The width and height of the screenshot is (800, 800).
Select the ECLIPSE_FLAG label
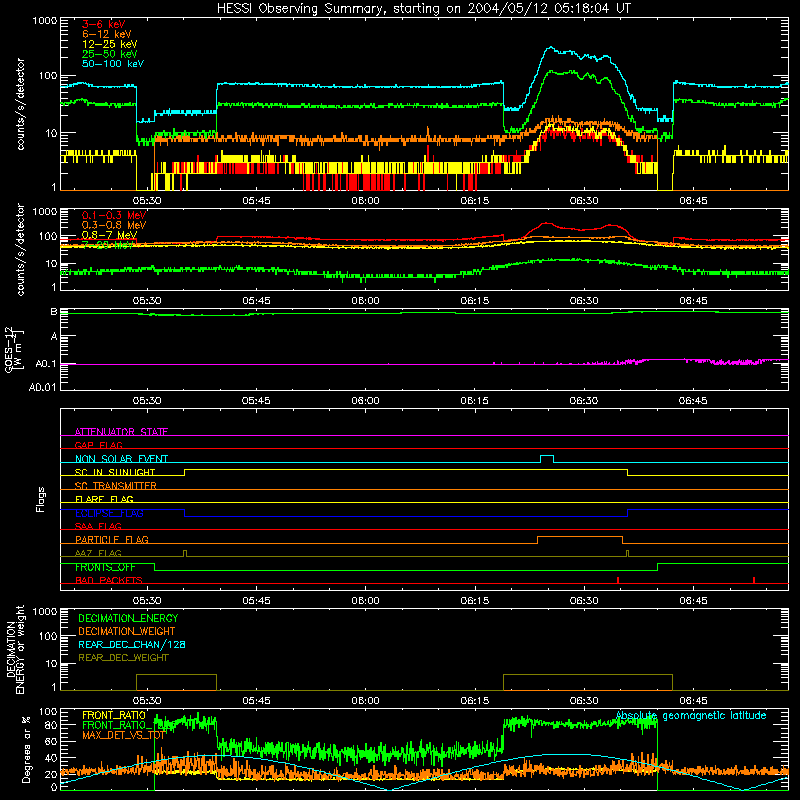point(109,513)
